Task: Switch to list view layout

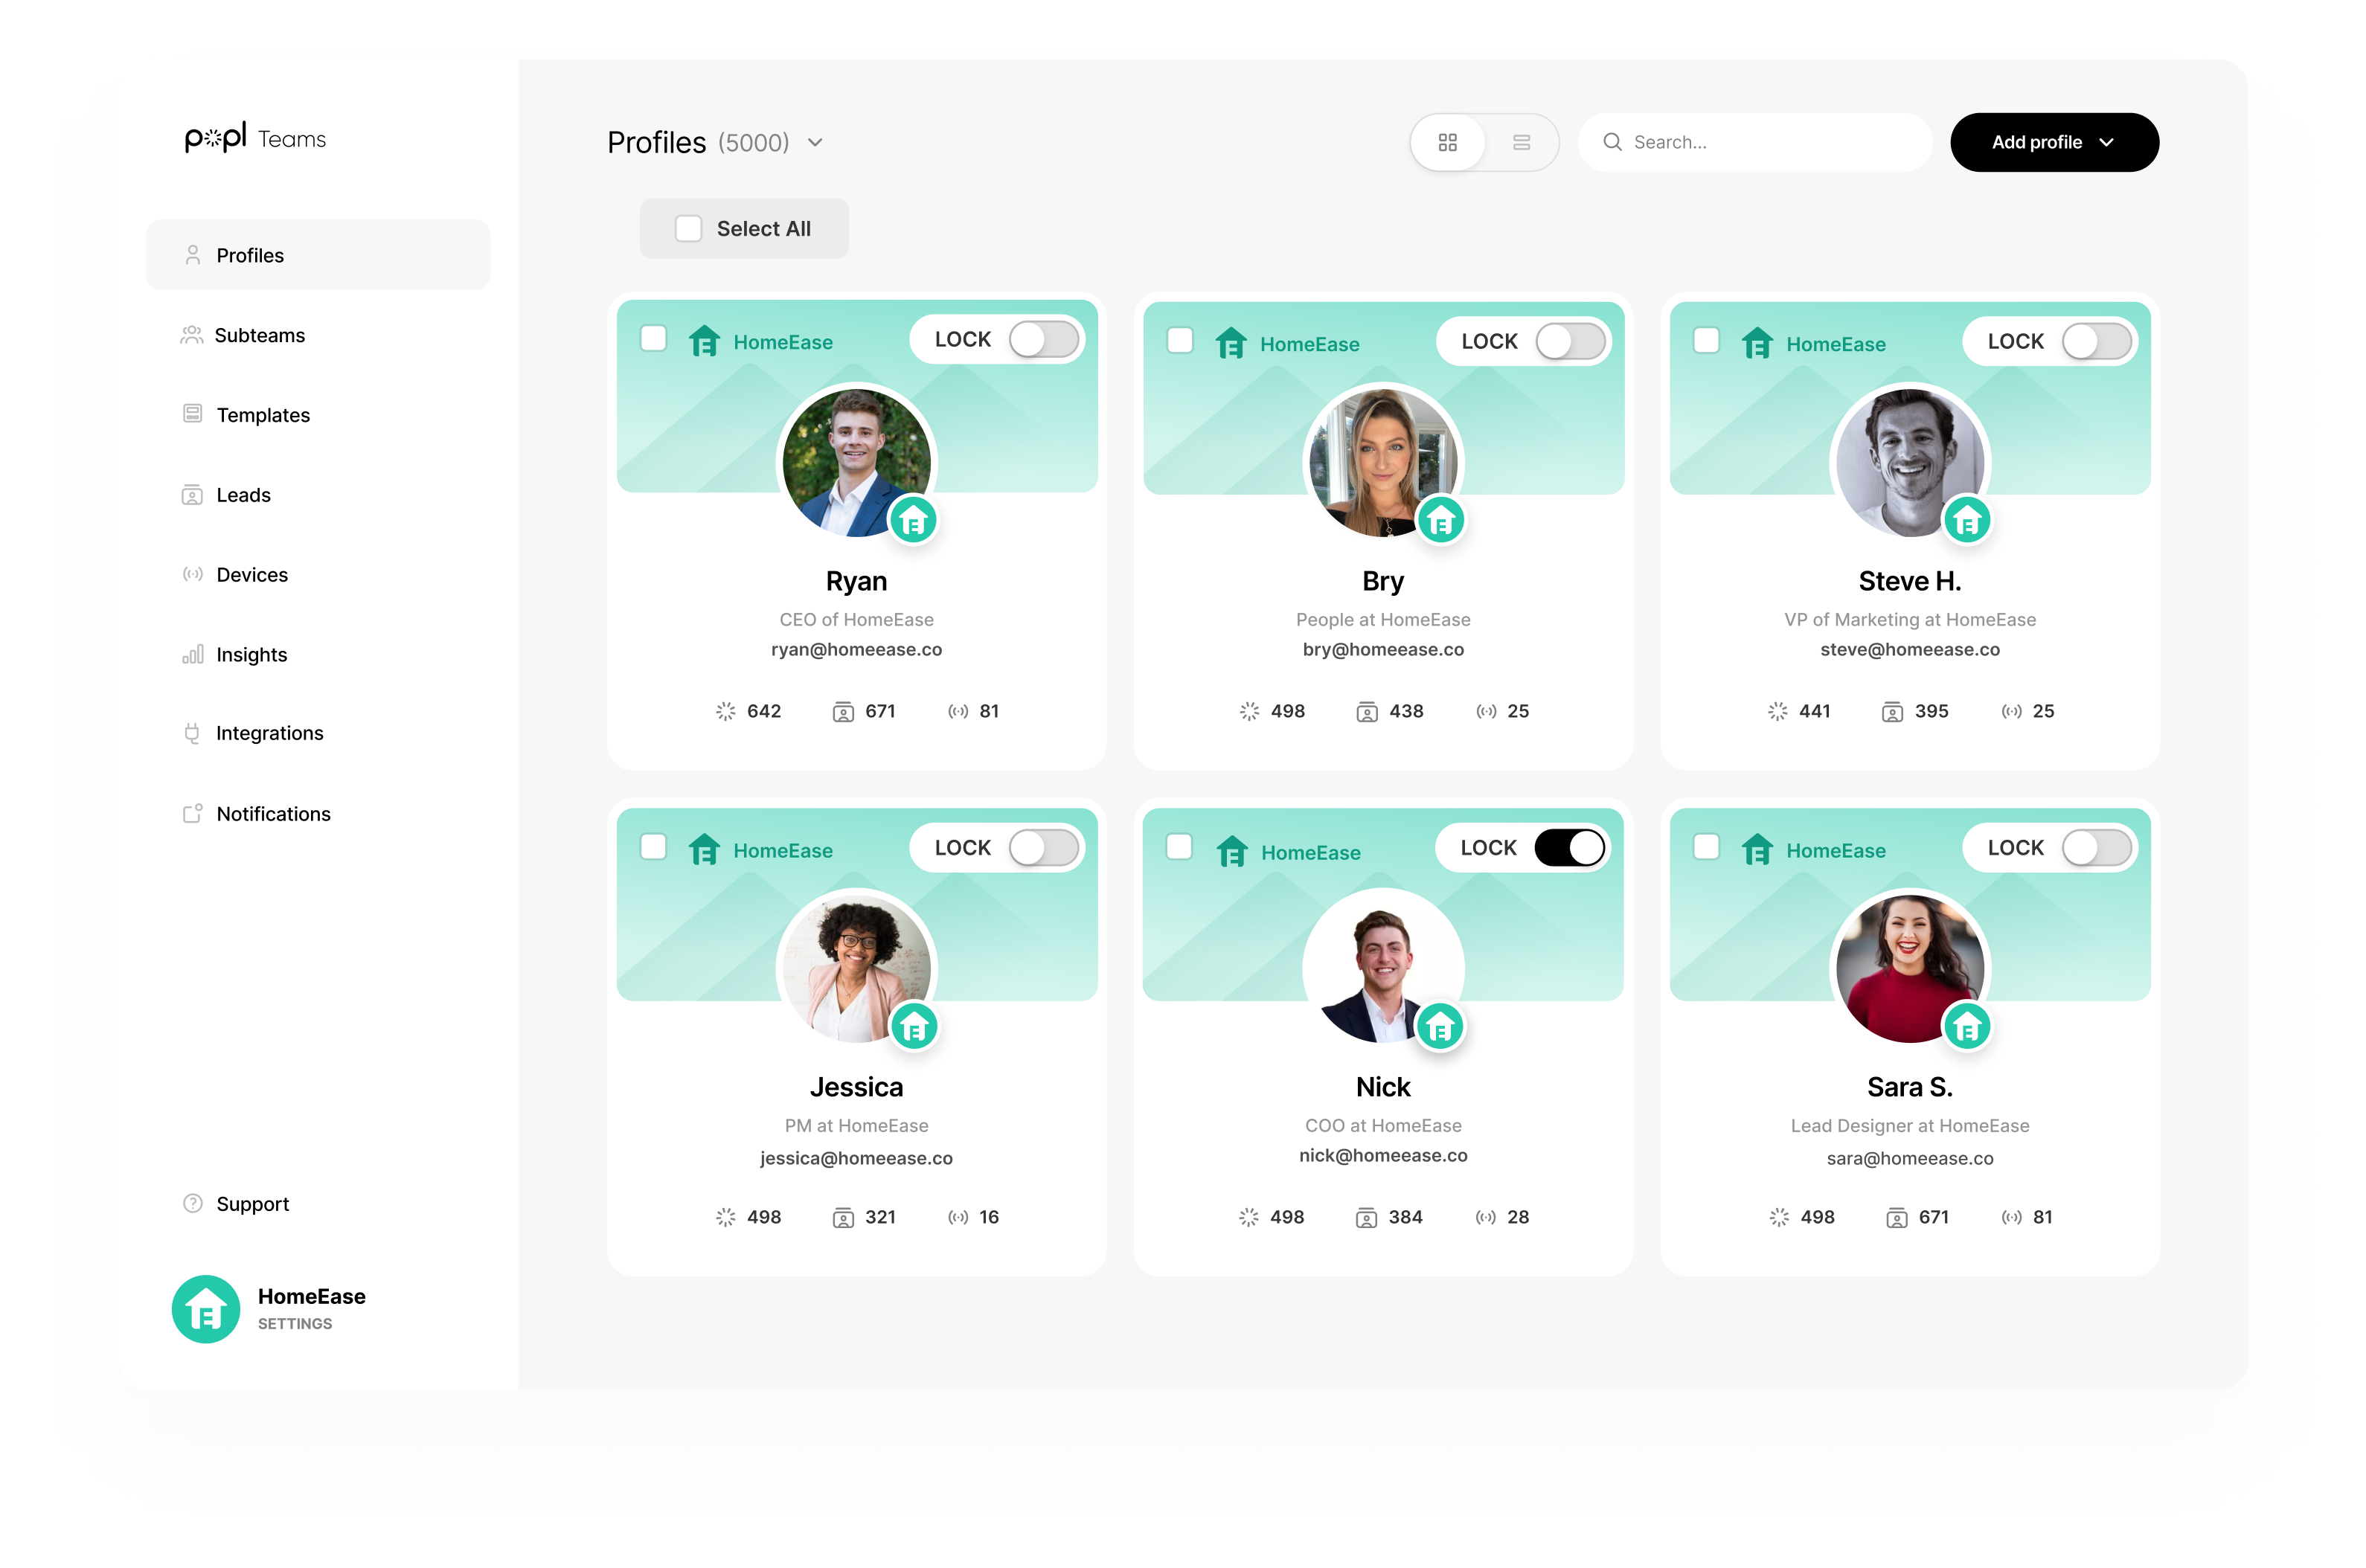Action: tap(1521, 142)
